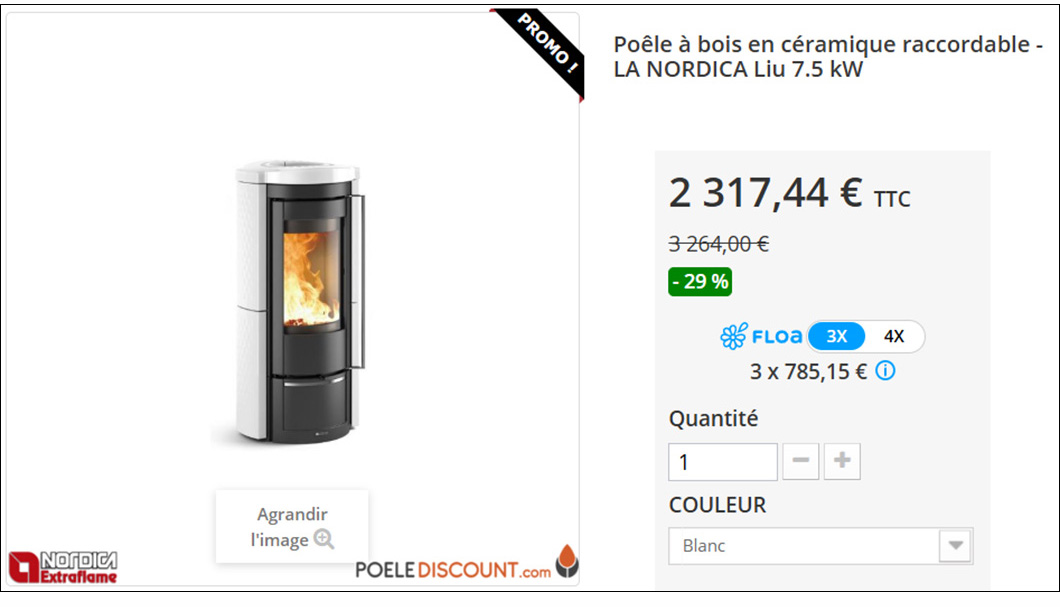Click the Nordica Extraflame brand logo
This screenshot has width=1060, height=607.
click(63, 567)
